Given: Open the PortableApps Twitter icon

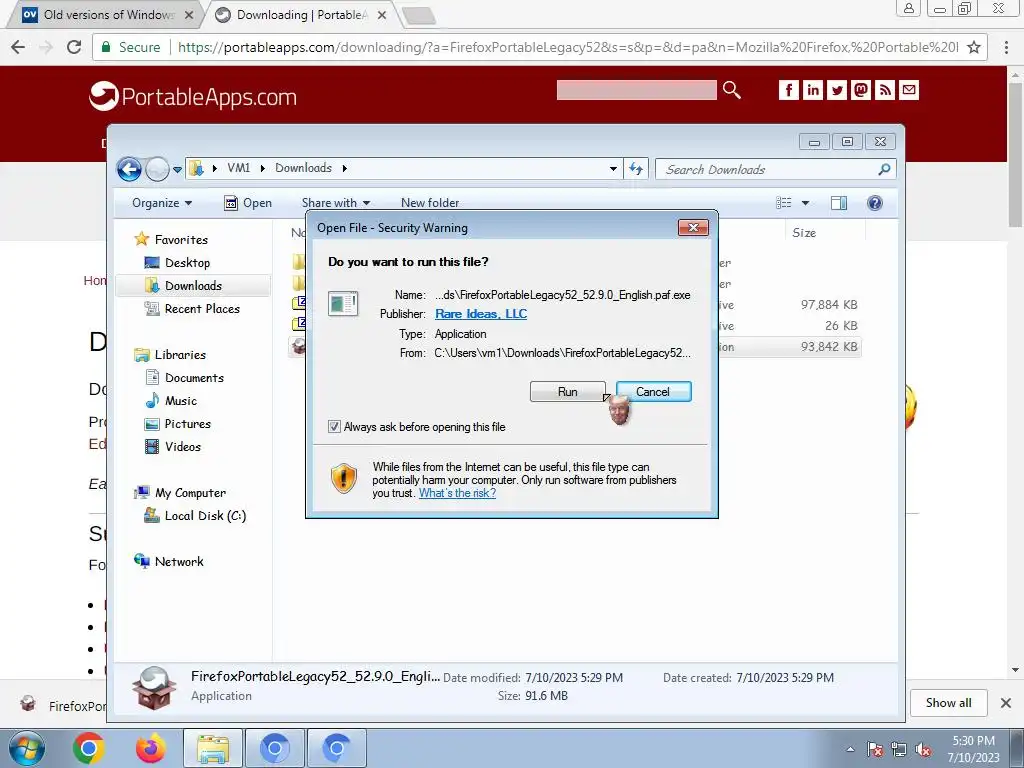Looking at the screenshot, I should pyautogui.click(x=837, y=89).
